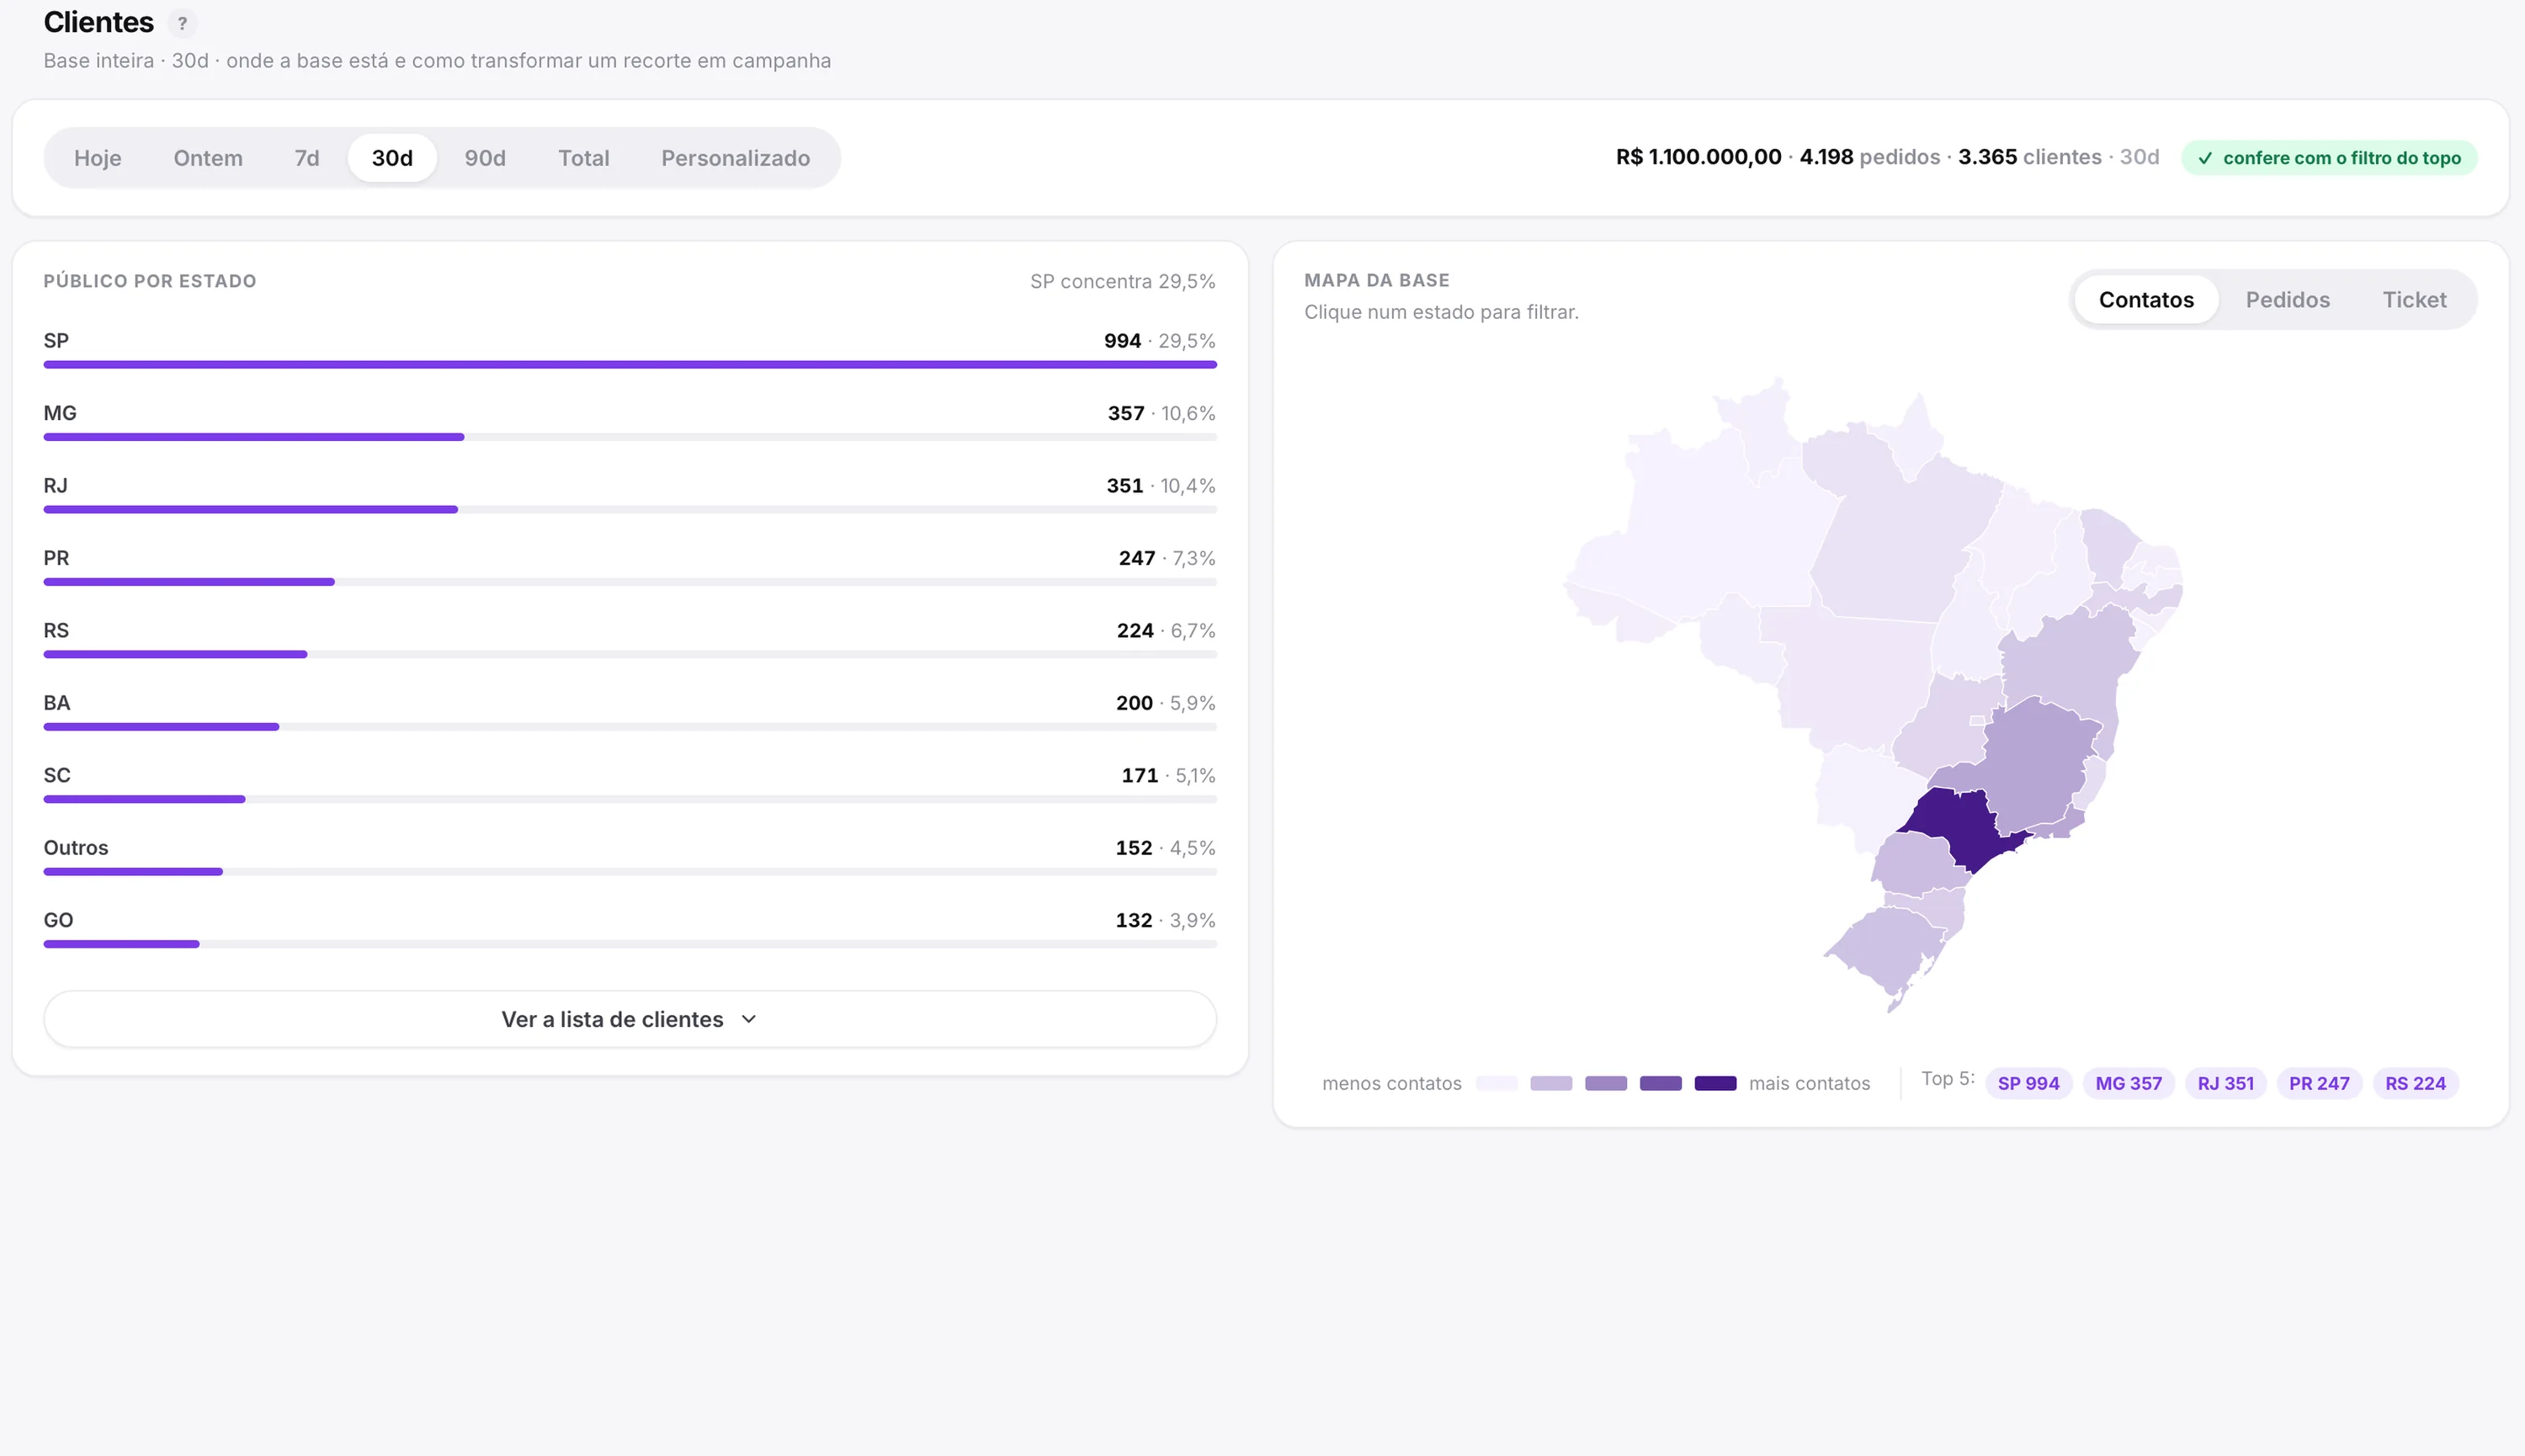Select the Hoje period filter
This screenshot has height=1456, width=2525.
coord(98,158)
